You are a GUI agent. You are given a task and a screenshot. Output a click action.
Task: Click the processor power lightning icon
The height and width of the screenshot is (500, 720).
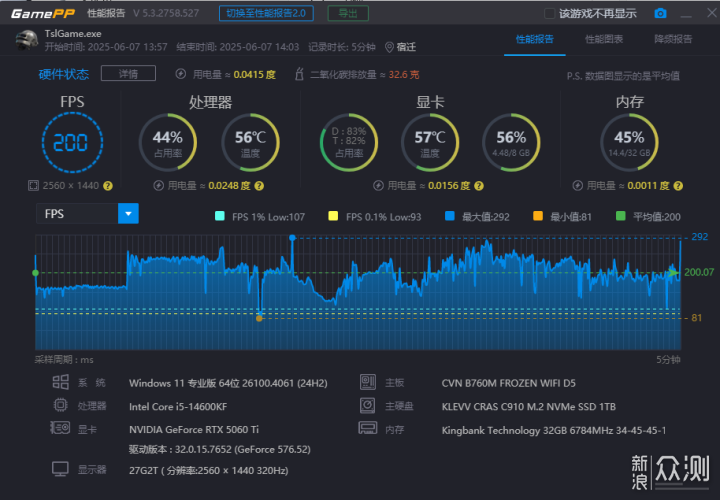(158, 185)
